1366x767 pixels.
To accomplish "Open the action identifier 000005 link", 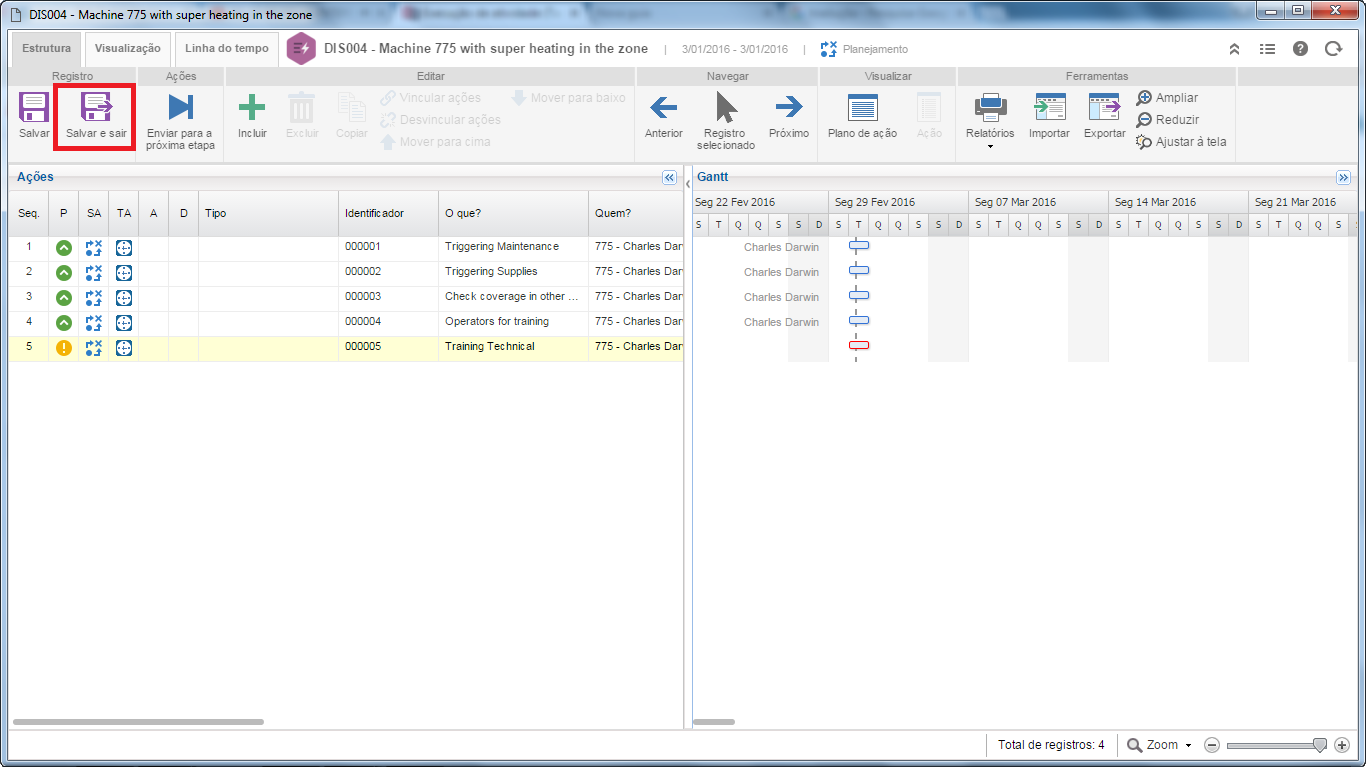I will (x=363, y=346).
